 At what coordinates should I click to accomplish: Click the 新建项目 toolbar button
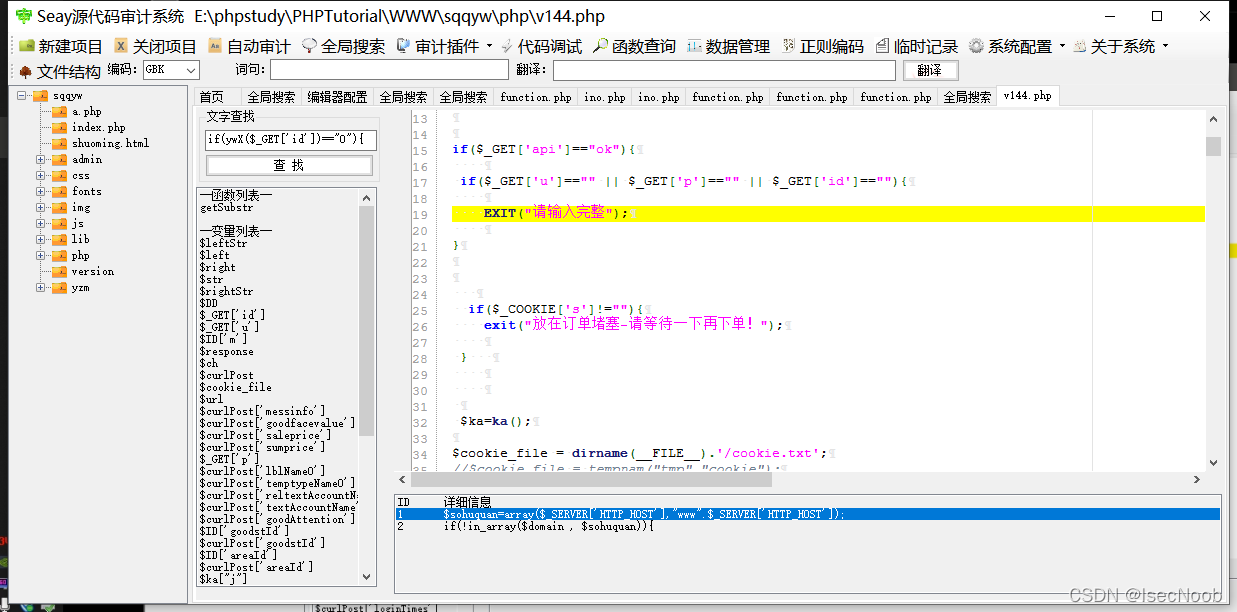[61, 47]
